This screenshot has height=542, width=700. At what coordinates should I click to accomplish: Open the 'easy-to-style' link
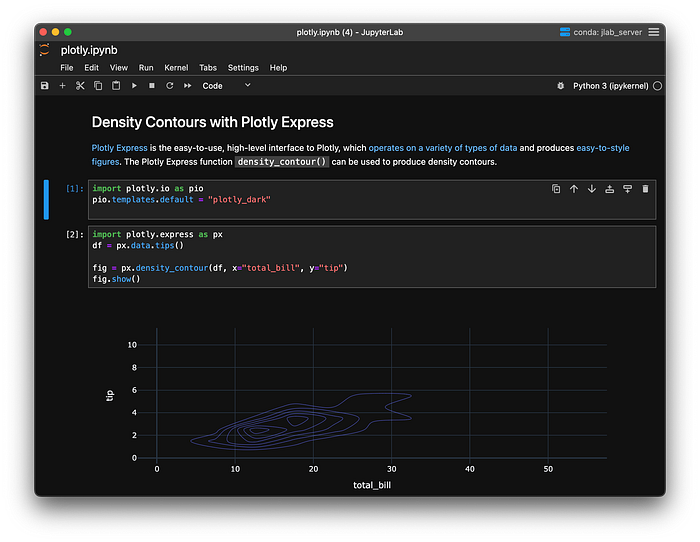click(603, 148)
